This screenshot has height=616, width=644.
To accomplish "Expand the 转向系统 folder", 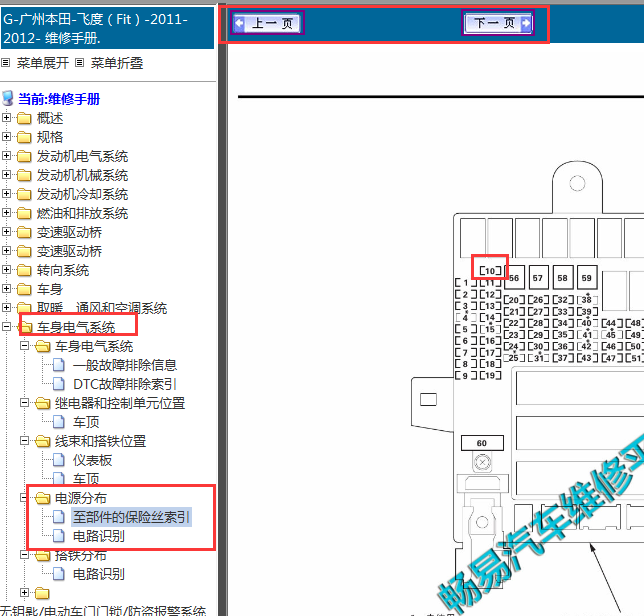I will click(6, 269).
